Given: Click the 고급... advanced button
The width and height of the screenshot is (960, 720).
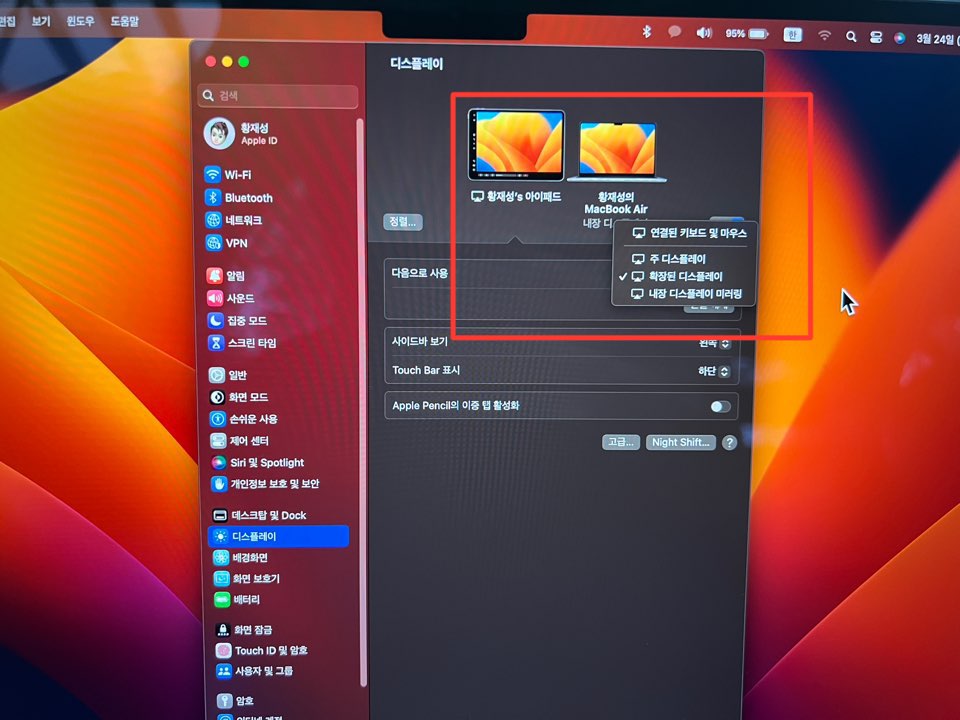Looking at the screenshot, I should 620,442.
